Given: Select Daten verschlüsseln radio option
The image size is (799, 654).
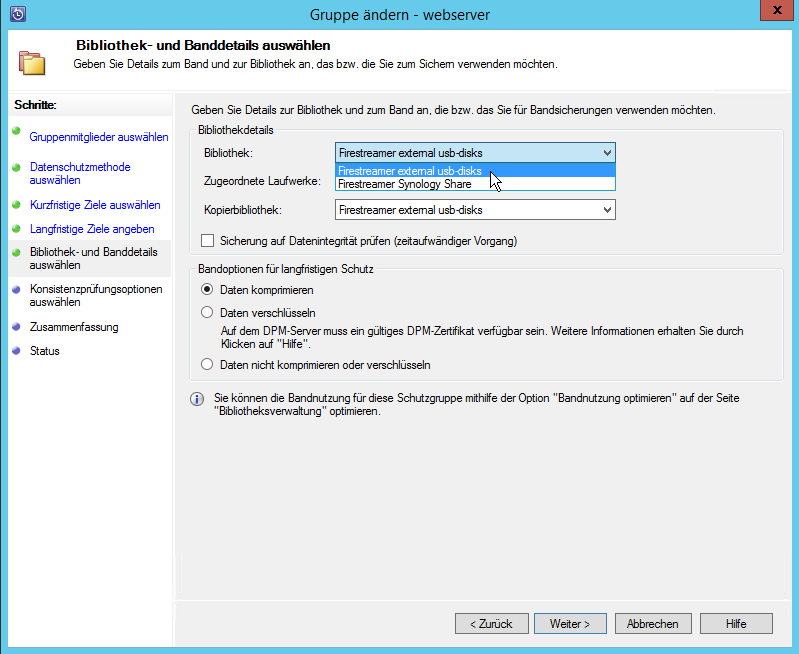Looking at the screenshot, I should pyautogui.click(x=208, y=313).
